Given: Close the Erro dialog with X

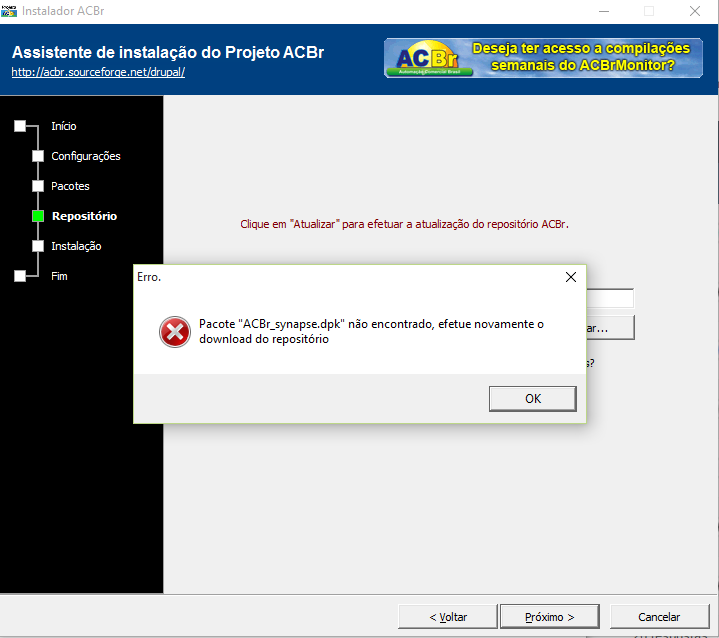Looking at the screenshot, I should click(x=570, y=277).
